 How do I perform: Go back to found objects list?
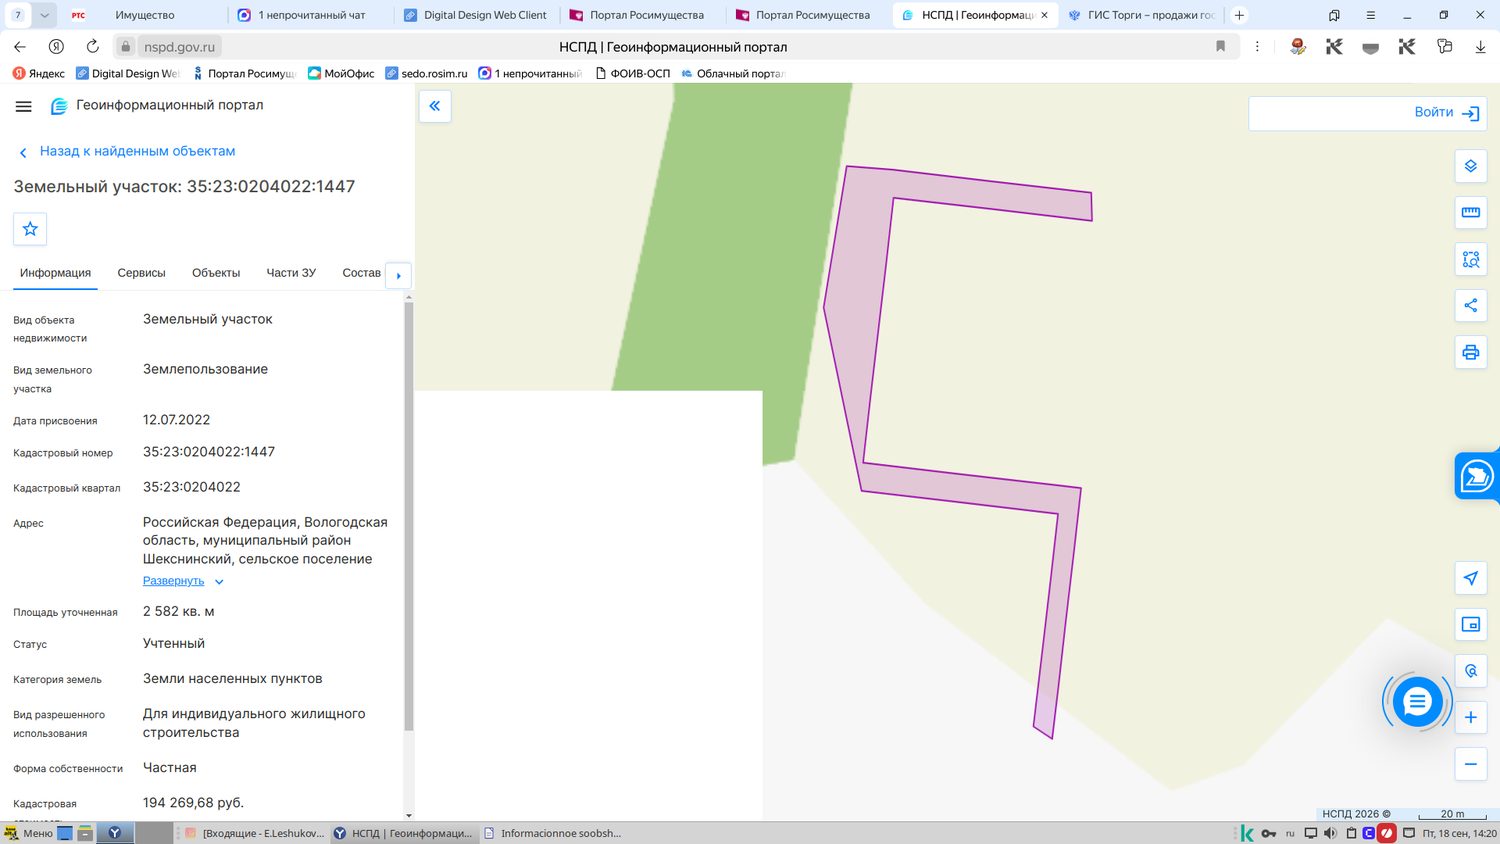(127, 151)
